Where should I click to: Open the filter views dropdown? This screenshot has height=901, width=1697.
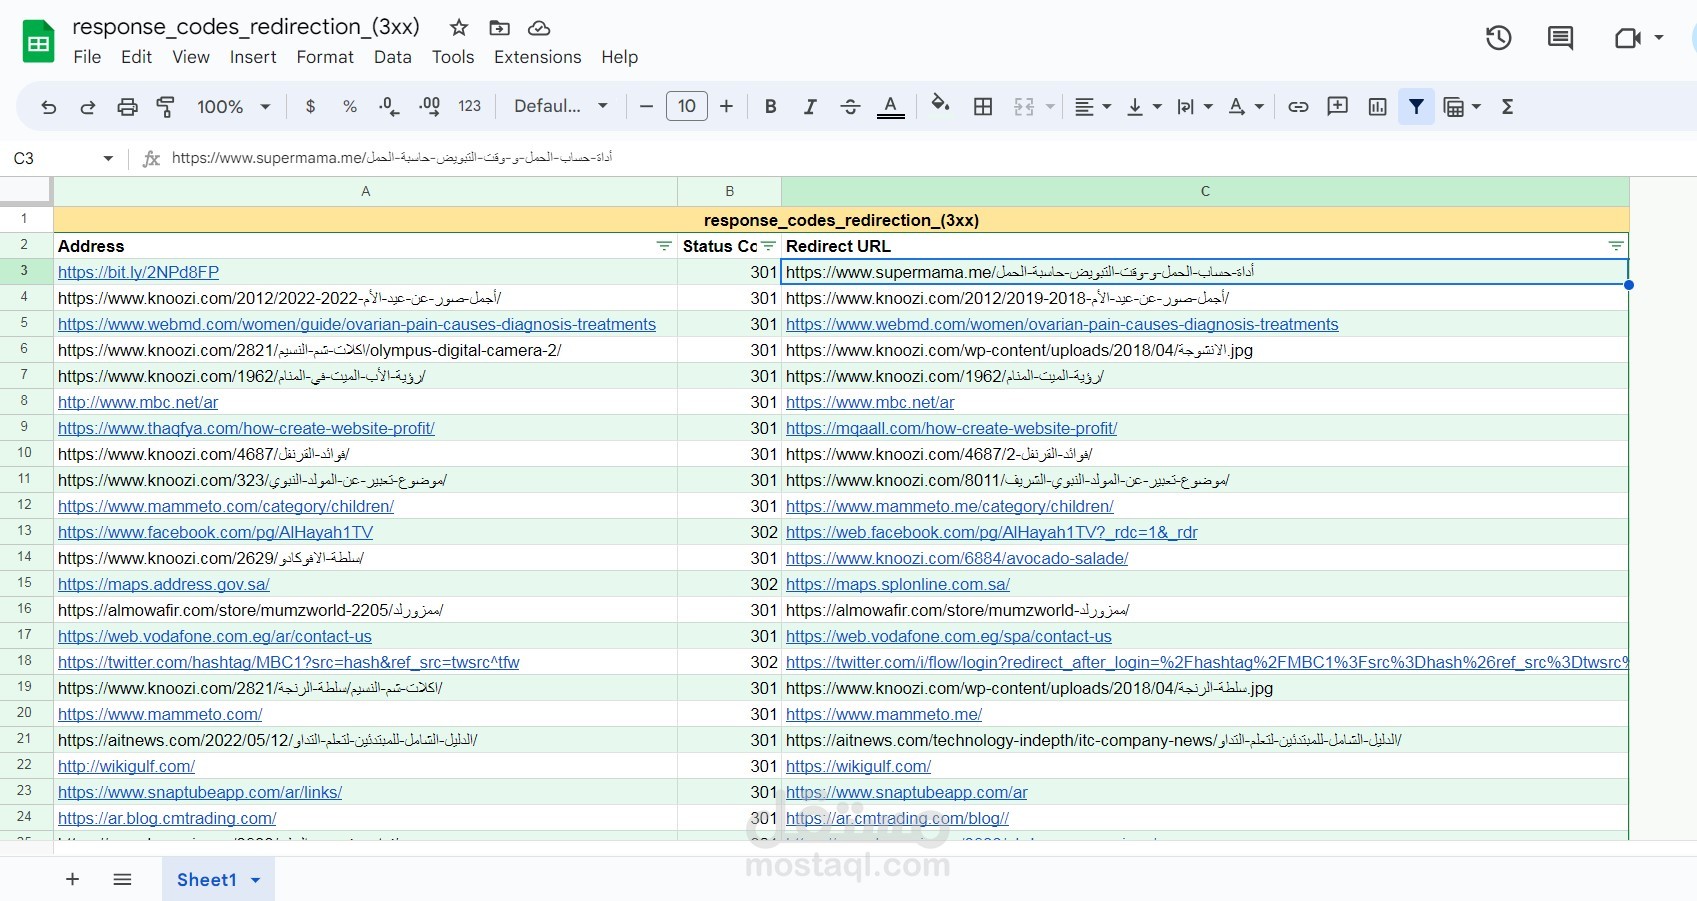pos(1462,107)
